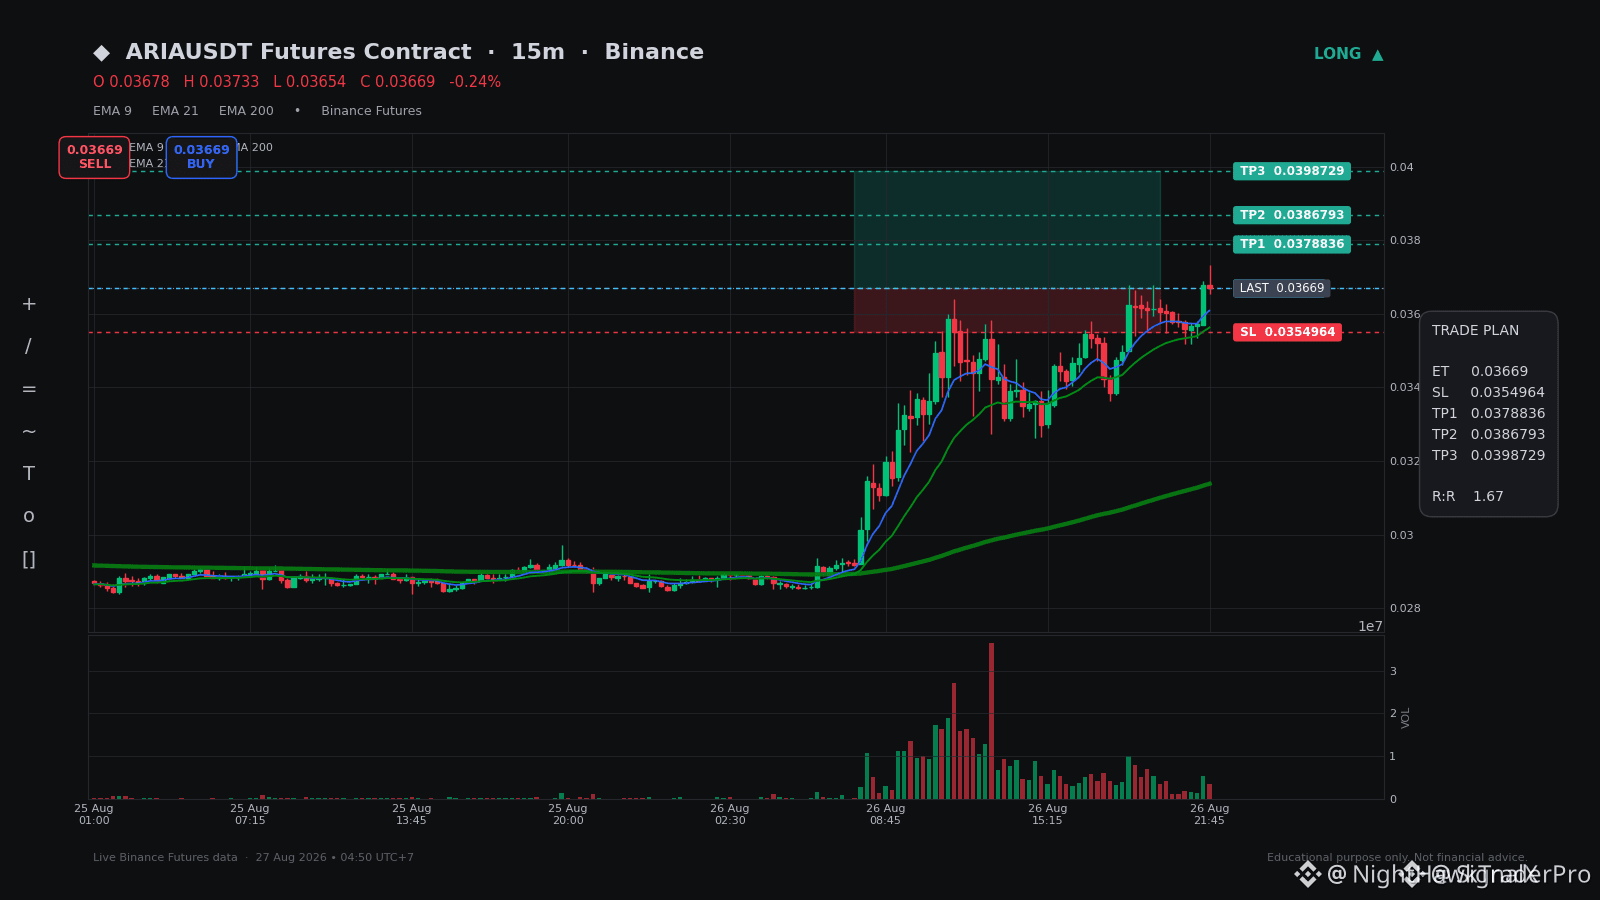
Task: Click the 25 Aug 20:00 time axis label
Action: click(x=568, y=815)
